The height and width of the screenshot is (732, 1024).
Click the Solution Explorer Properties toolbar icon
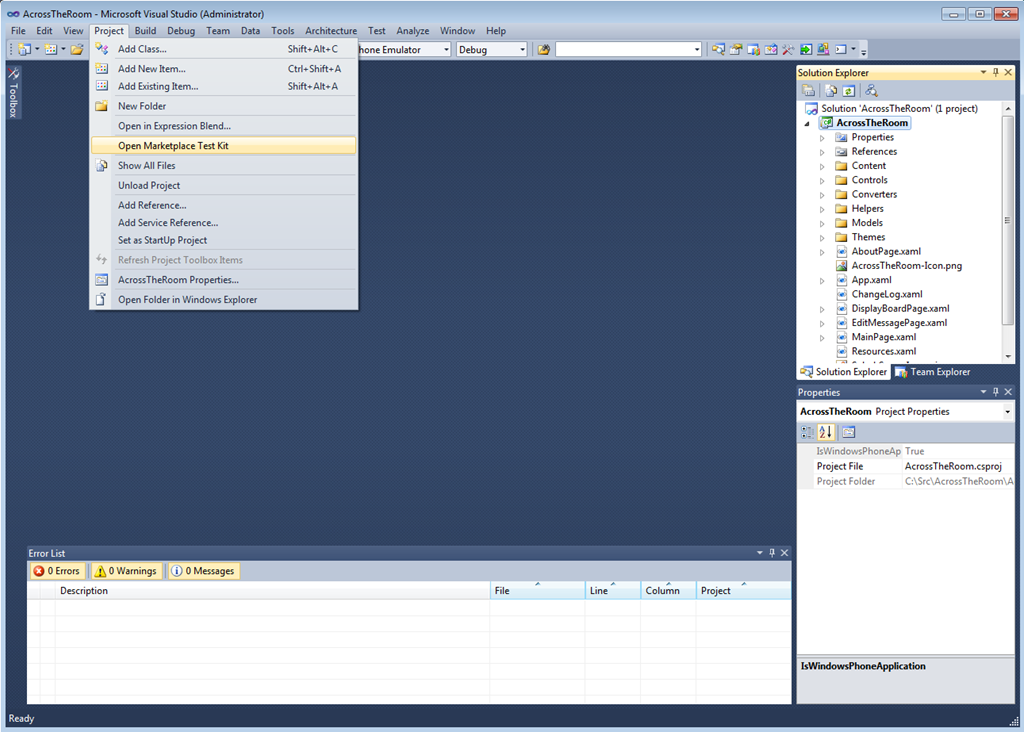[808, 91]
